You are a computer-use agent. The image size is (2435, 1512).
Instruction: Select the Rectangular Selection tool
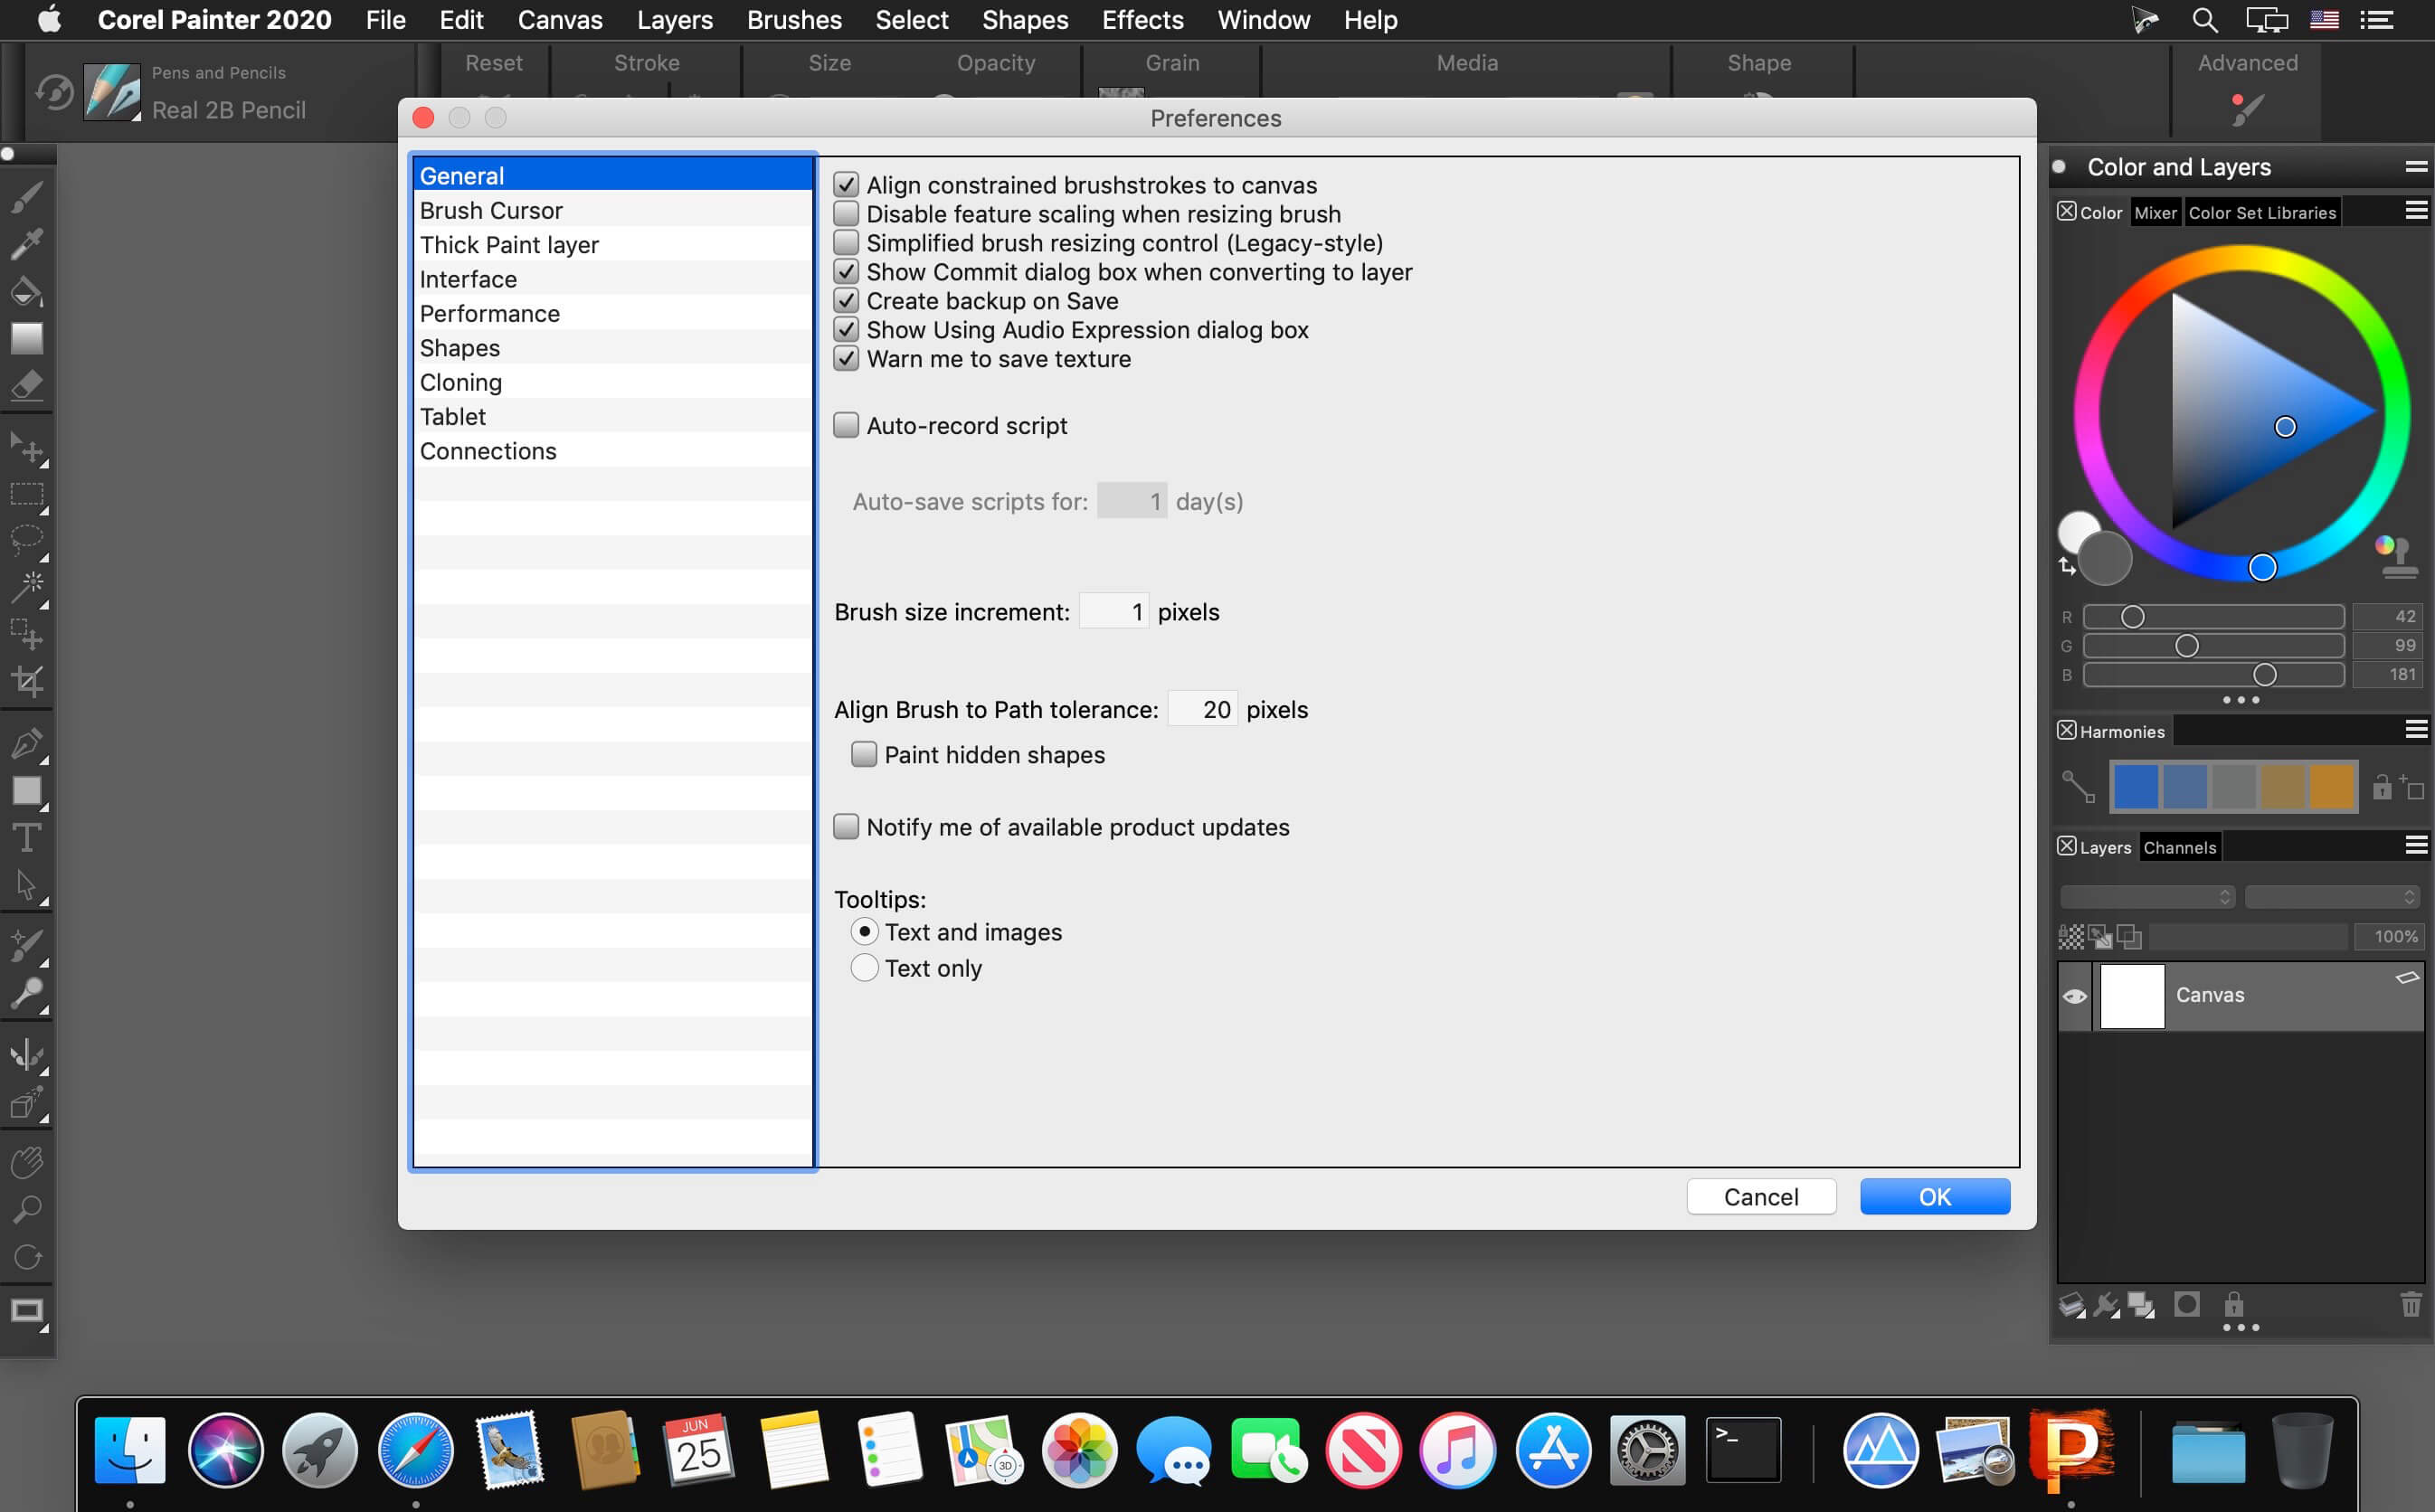coord(27,495)
